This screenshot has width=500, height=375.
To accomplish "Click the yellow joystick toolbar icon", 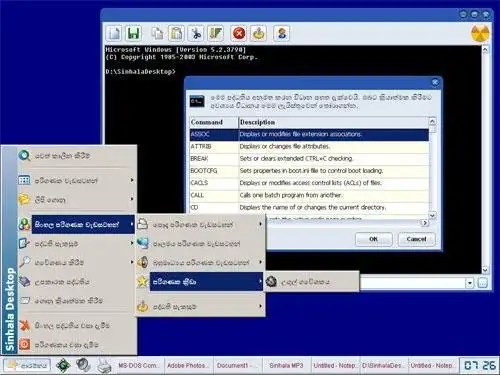I will pos(258,33).
